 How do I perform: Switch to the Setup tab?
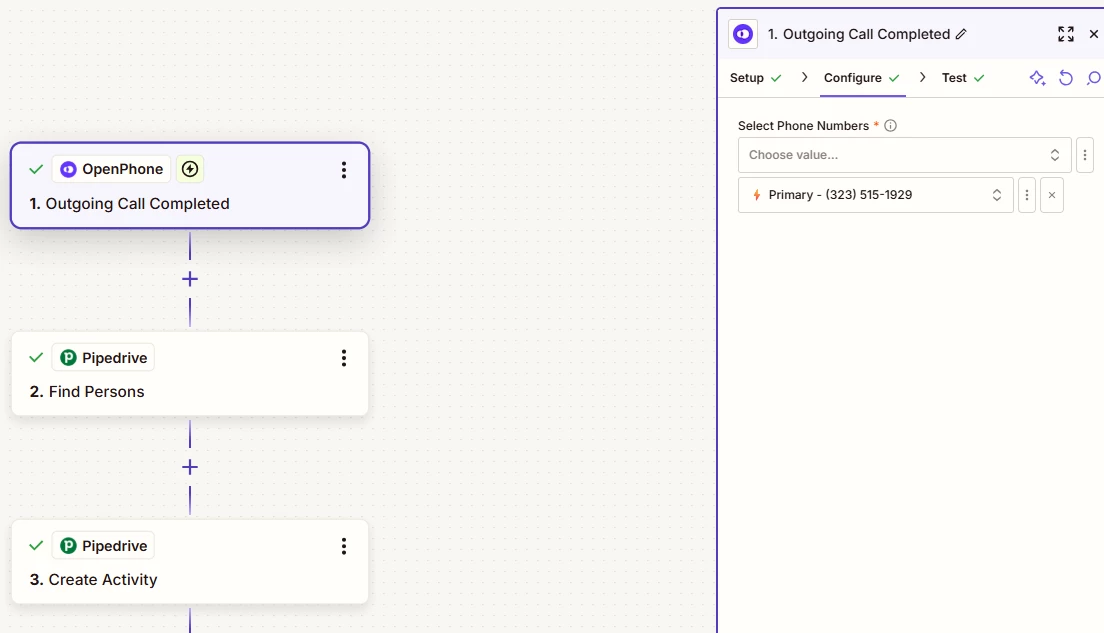[755, 77]
